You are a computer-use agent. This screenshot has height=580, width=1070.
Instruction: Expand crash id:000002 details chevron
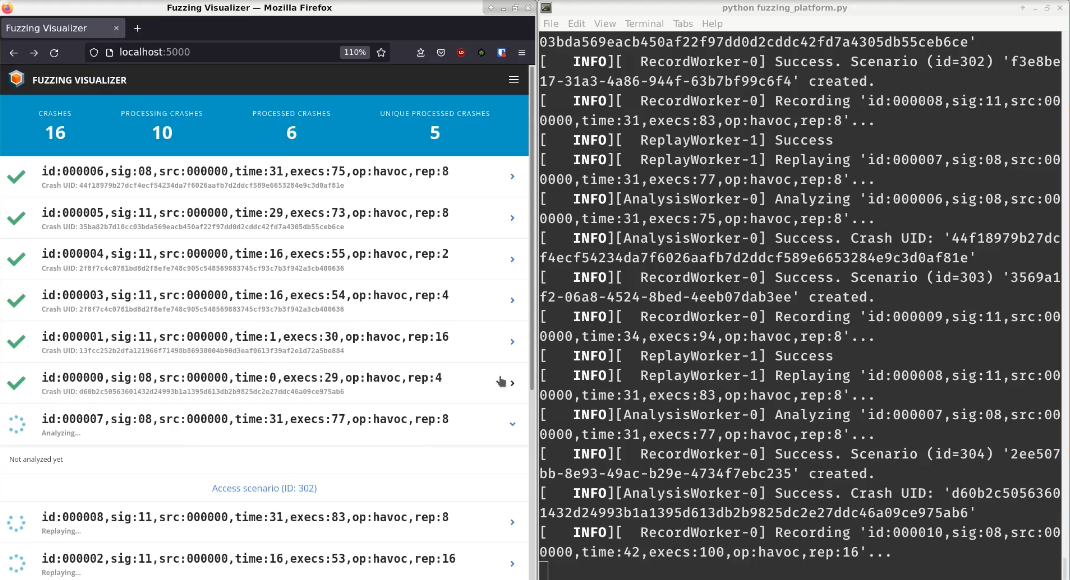tap(512, 564)
